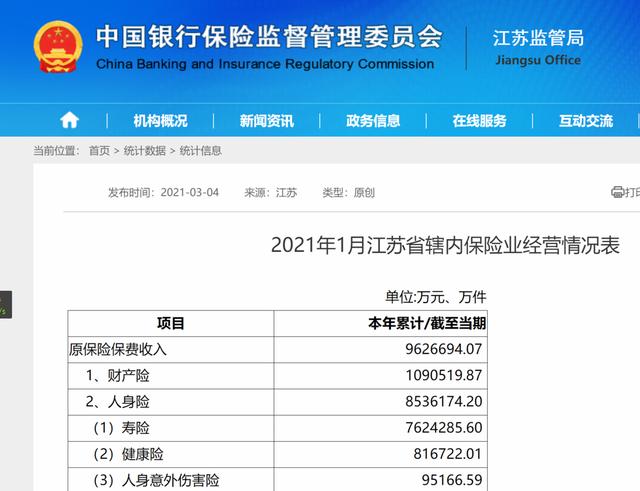Click 中国银行保险监督管理委员会 title
Image resolution: width=640 pixels, height=491 pixels.
(x=269, y=37)
